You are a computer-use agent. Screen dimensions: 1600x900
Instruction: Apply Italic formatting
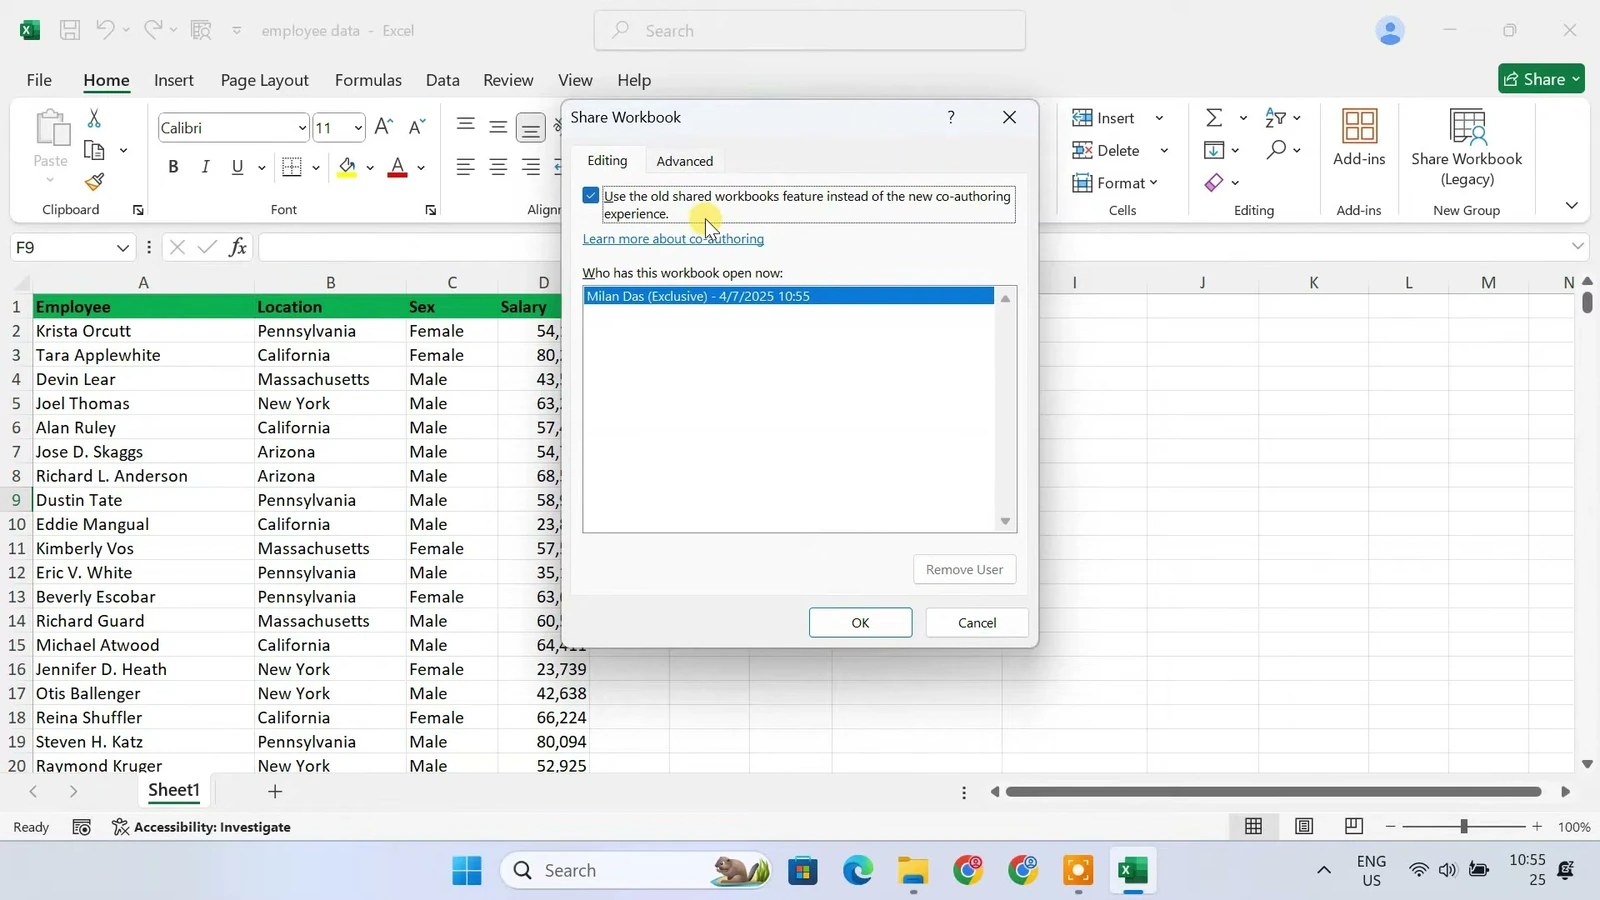(x=205, y=167)
